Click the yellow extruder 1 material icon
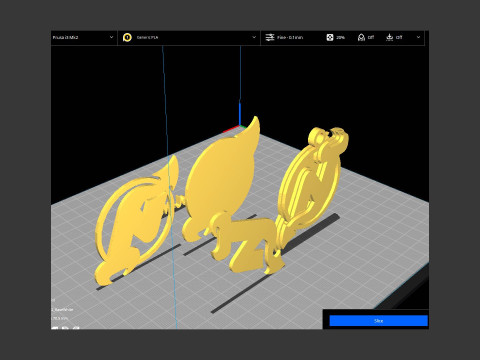This screenshot has height=360, width=480. 127,37
